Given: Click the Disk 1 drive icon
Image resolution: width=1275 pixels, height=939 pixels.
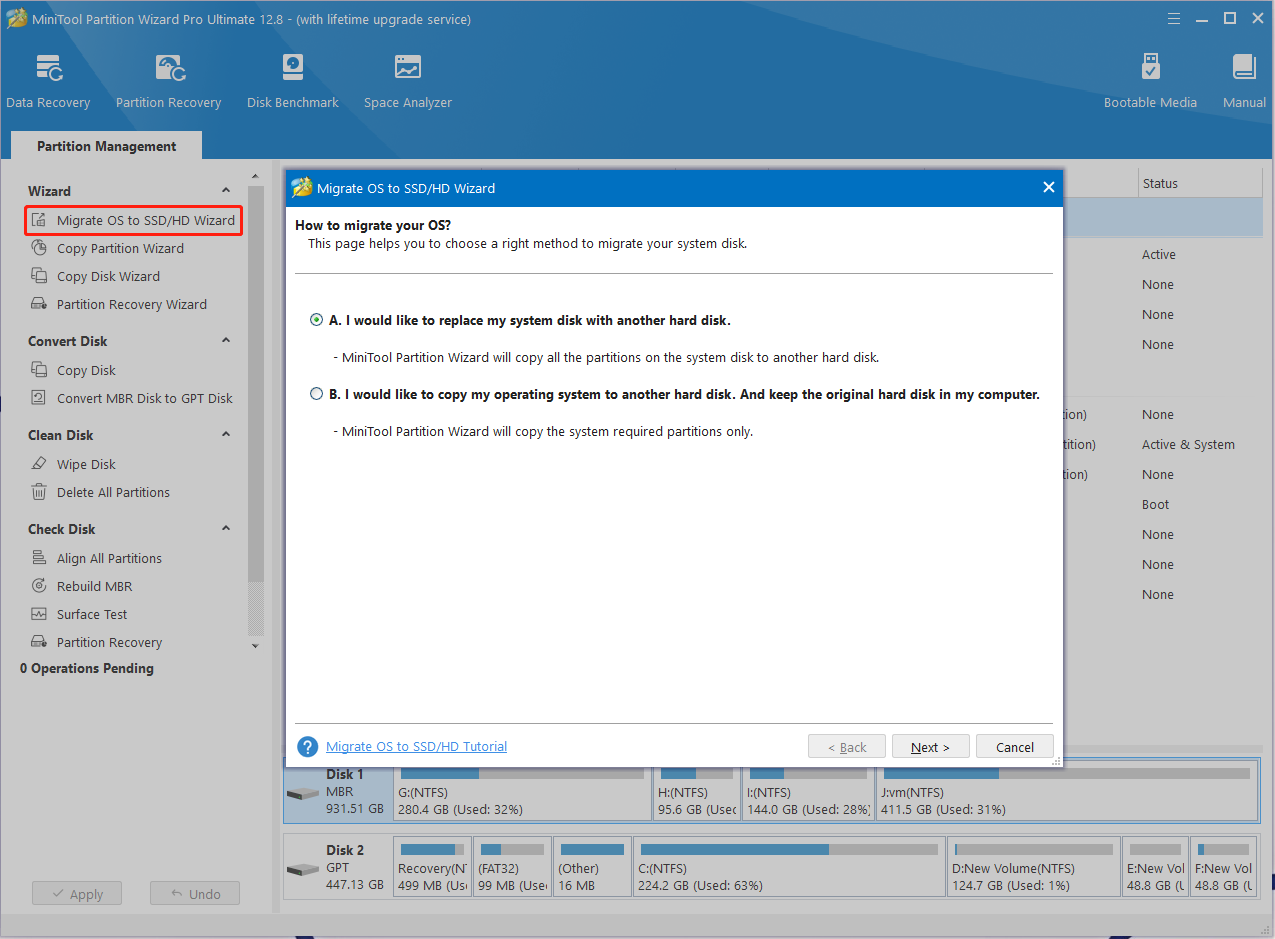Looking at the screenshot, I should pyautogui.click(x=302, y=794).
